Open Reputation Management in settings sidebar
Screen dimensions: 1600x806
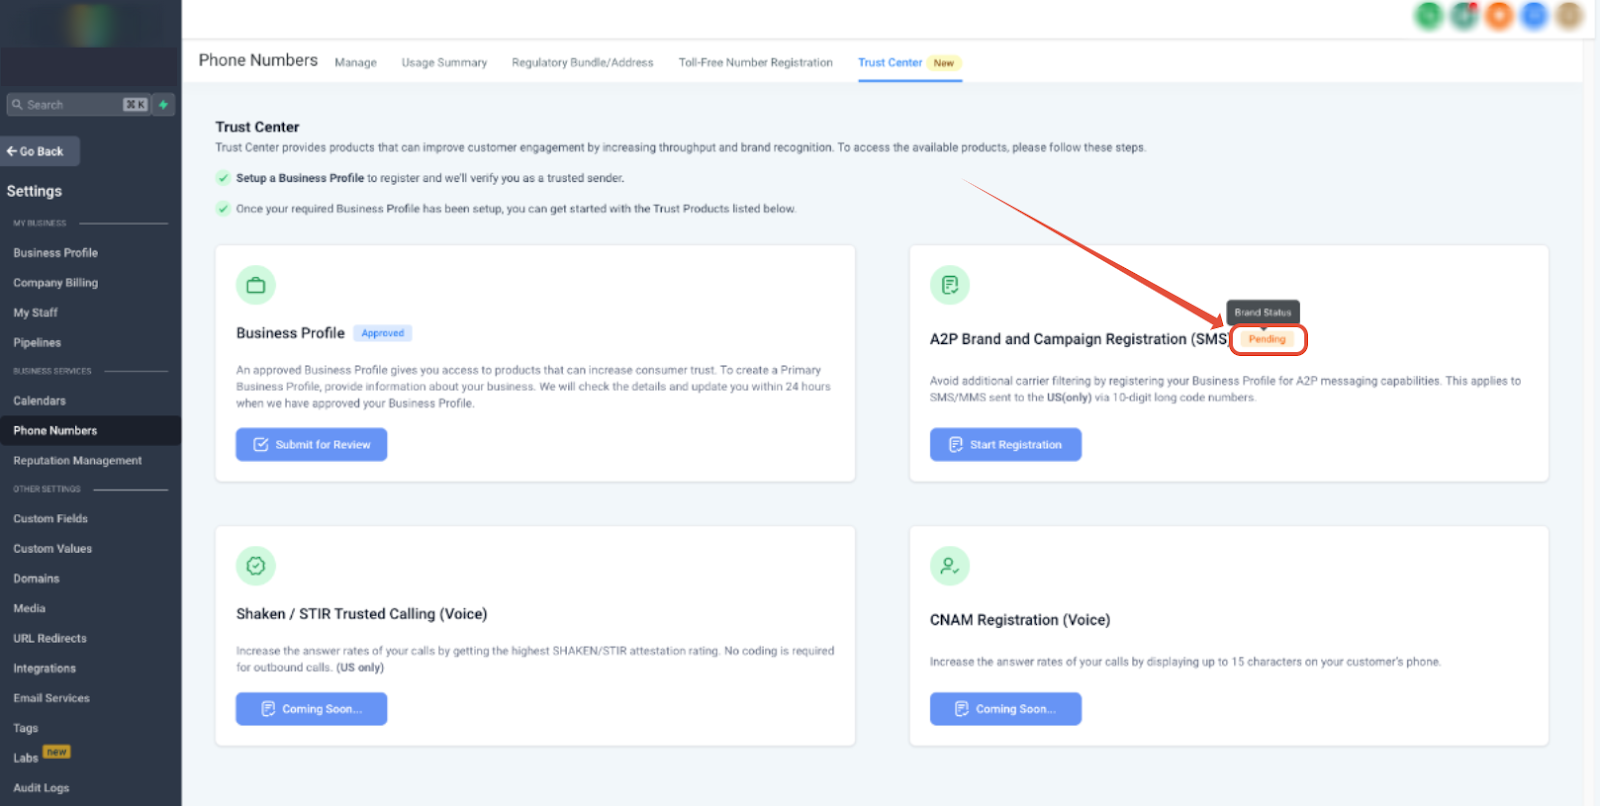[77, 460]
